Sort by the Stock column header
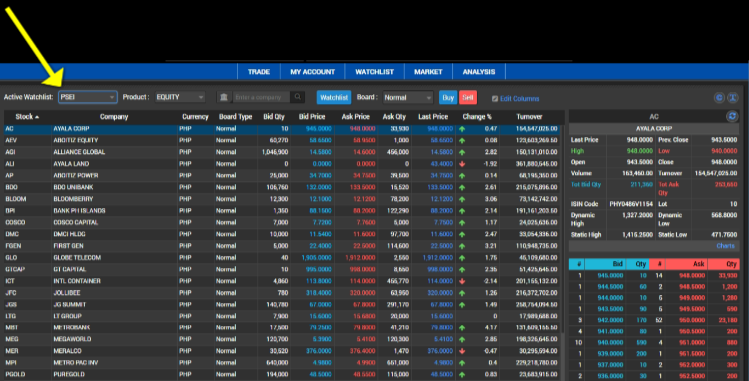749x381 pixels. pos(27,116)
